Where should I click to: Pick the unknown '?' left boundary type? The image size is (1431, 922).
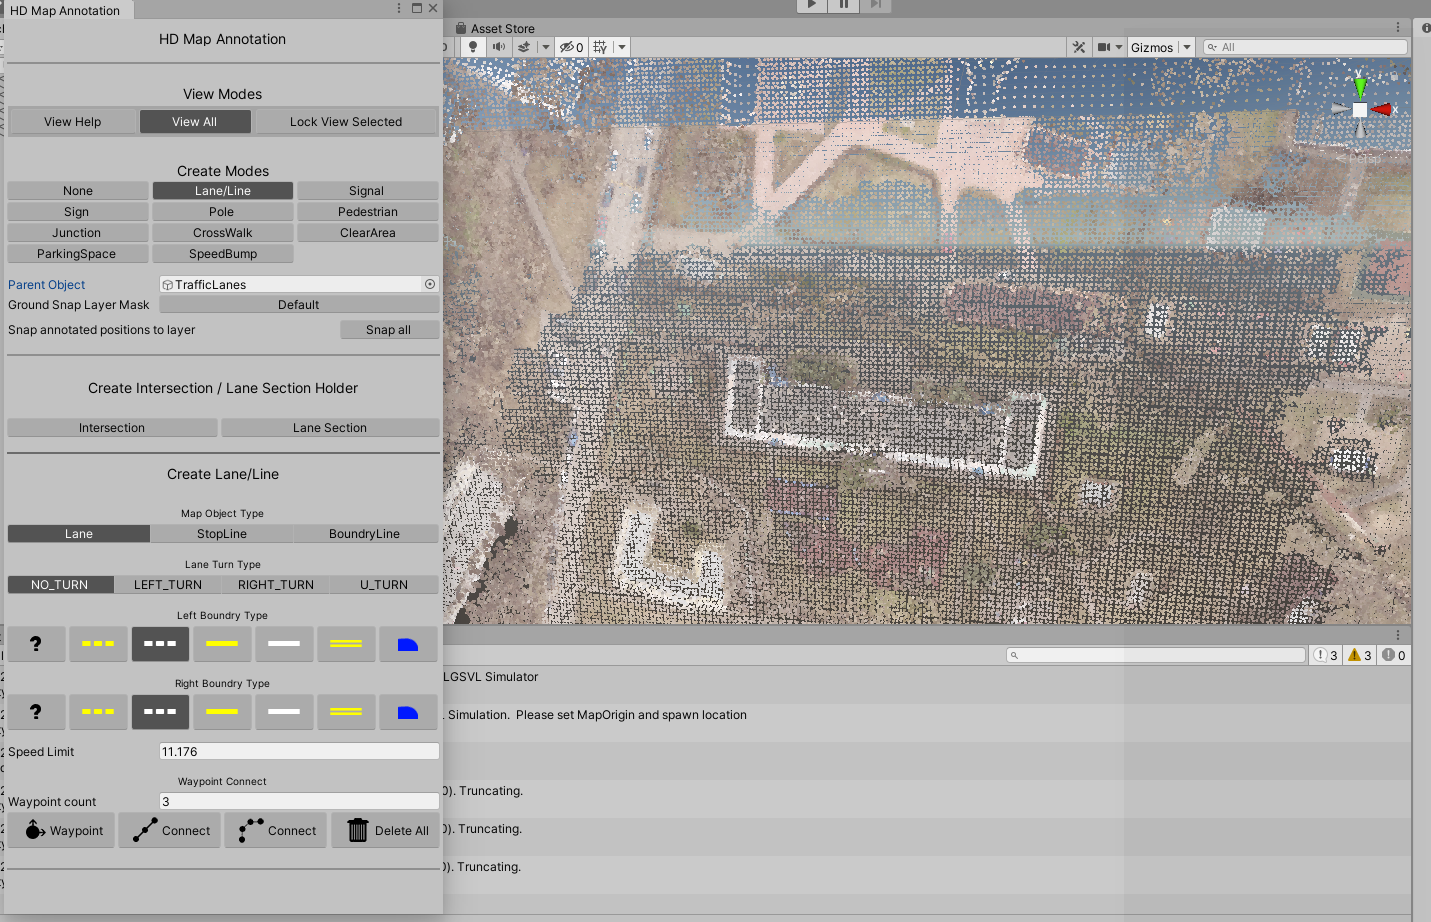coord(36,644)
